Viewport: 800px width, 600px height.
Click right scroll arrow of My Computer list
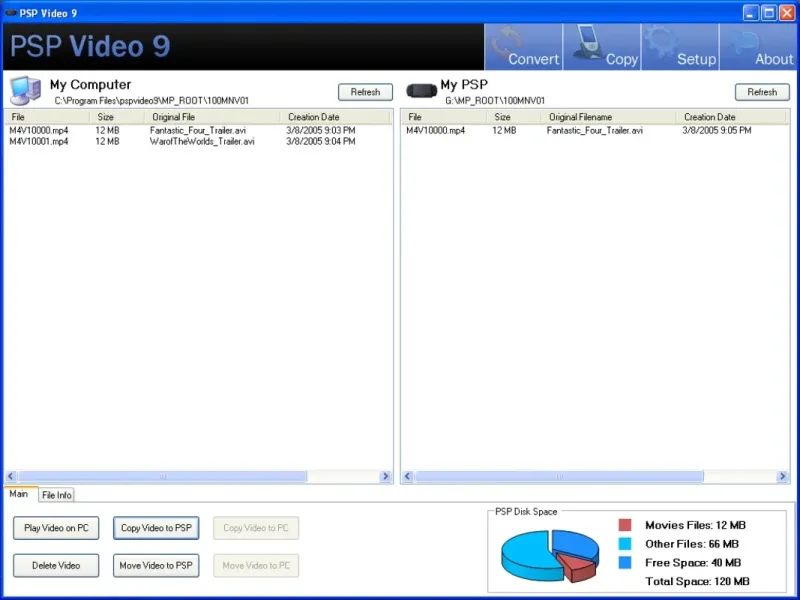click(386, 477)
